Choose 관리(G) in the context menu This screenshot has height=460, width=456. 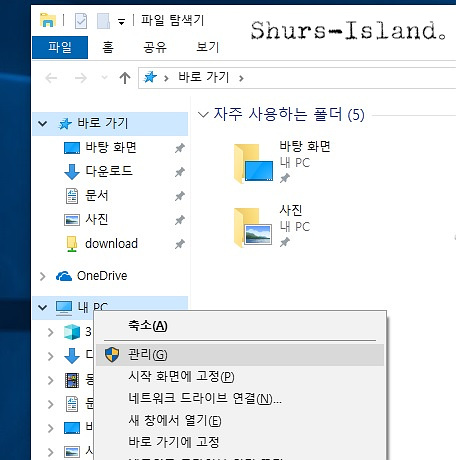(x=240, y=355)
